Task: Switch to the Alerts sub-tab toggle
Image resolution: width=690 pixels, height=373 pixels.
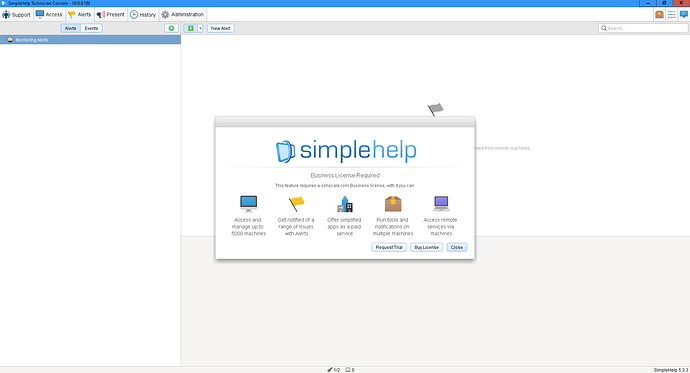Action: (x=70, y=28)
